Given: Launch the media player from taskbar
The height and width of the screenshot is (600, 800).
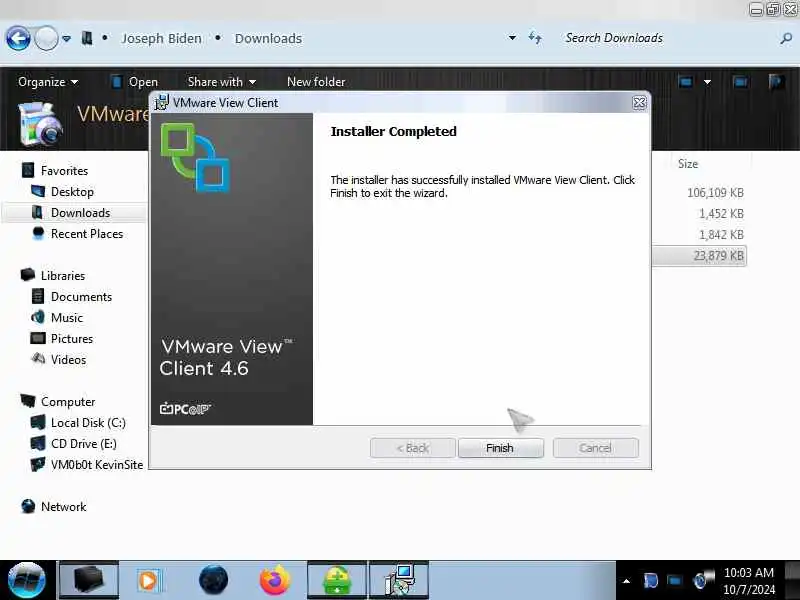Looking at the screenshot, I should click(149, 580).
